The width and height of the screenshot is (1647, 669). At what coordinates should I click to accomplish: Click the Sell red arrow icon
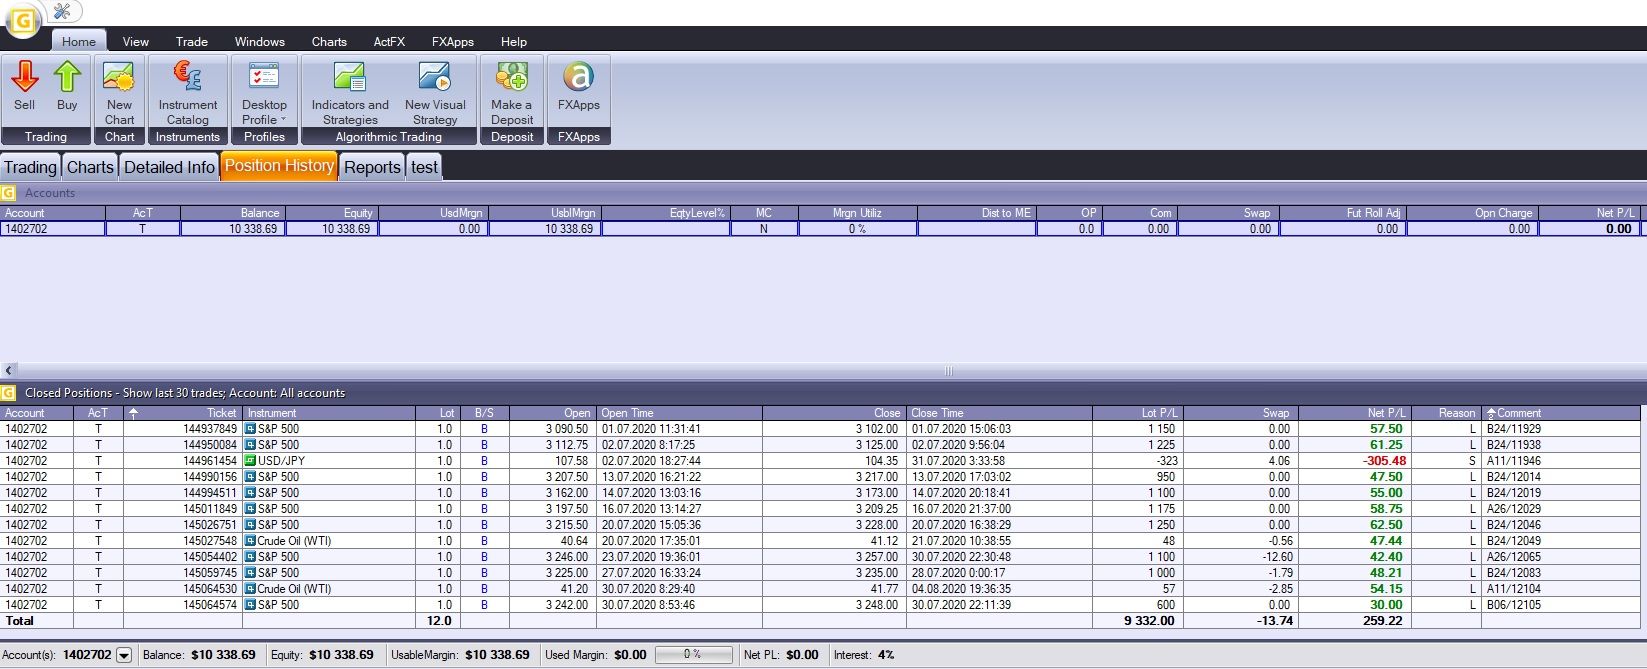click(25, 77)
